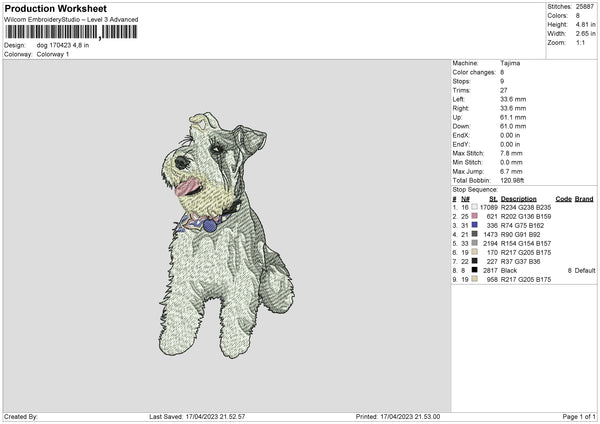The height and width of the screenshot is (424, 600).
Task: Click the off-white swatch for stop 1
Action: [x=474, y=207]
